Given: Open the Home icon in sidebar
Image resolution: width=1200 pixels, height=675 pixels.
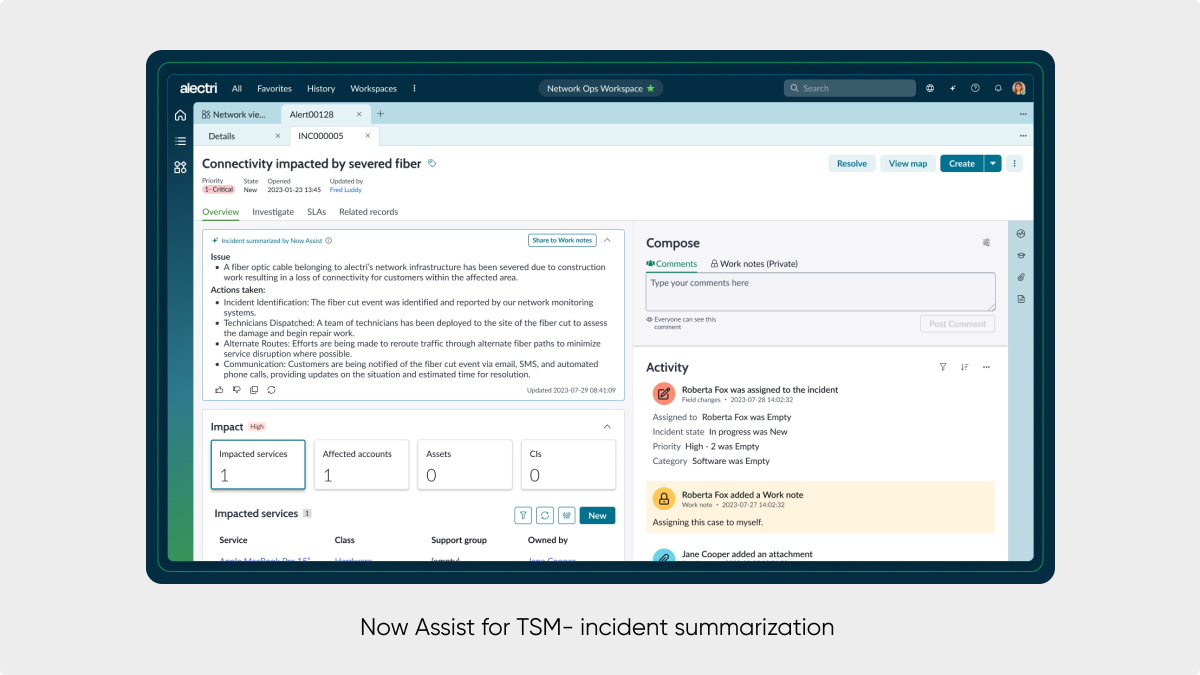Looking at the screenshot, I should (x=180, y=115).
